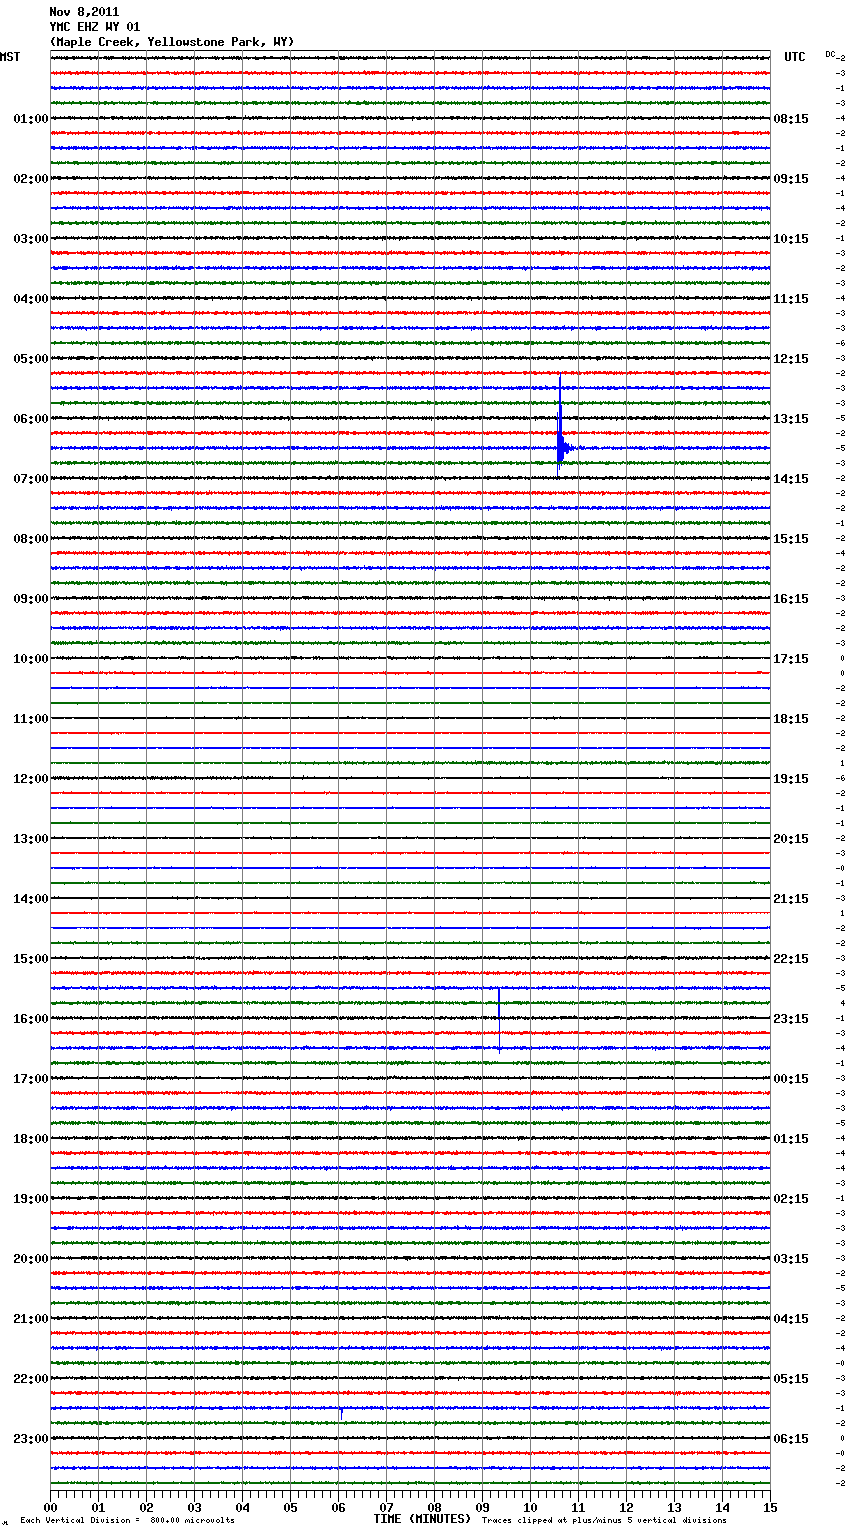This screenshot has height=1534, width=850.
Task: Click the "03:00" MST hour label
Action: click(x=31, y=239)
